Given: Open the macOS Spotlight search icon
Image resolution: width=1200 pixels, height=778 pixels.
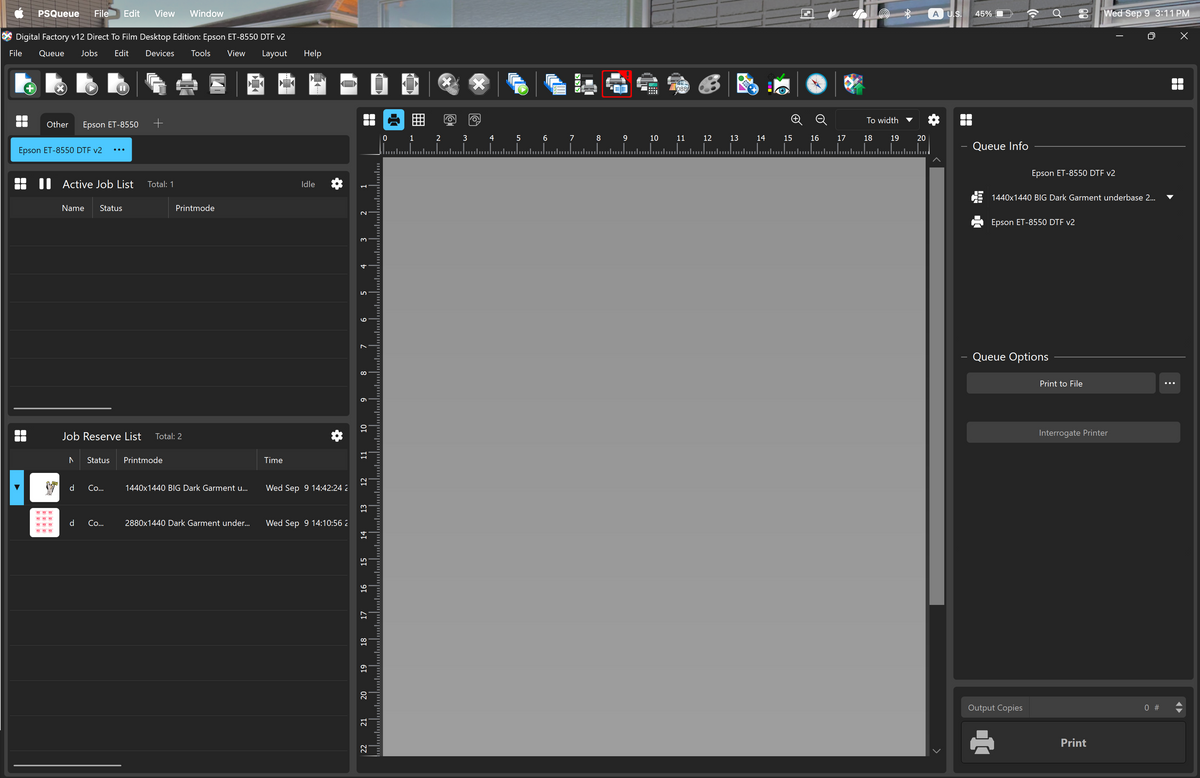Looking at the screenshot, I should tap(1057, 14).
